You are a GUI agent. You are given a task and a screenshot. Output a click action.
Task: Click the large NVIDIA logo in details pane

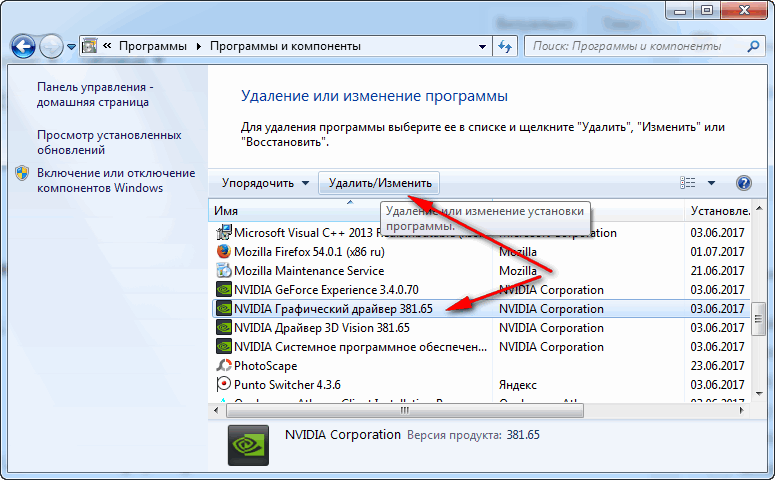(x=248, y=445)
